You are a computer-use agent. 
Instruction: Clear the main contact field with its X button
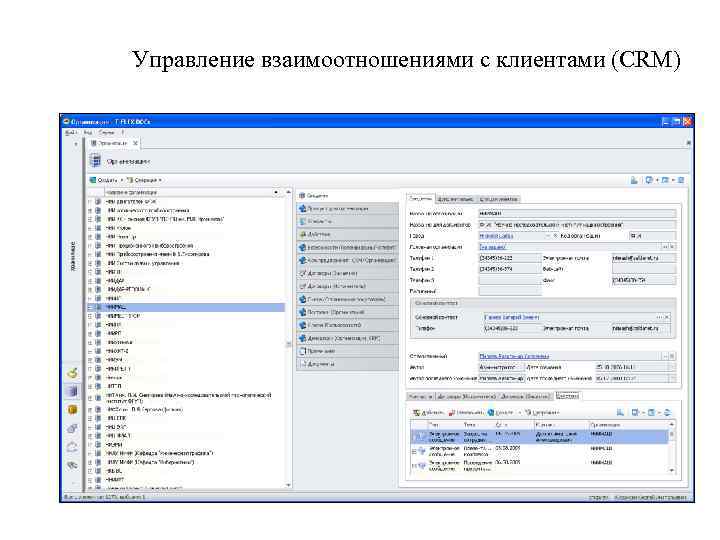(x=667, y=317)
